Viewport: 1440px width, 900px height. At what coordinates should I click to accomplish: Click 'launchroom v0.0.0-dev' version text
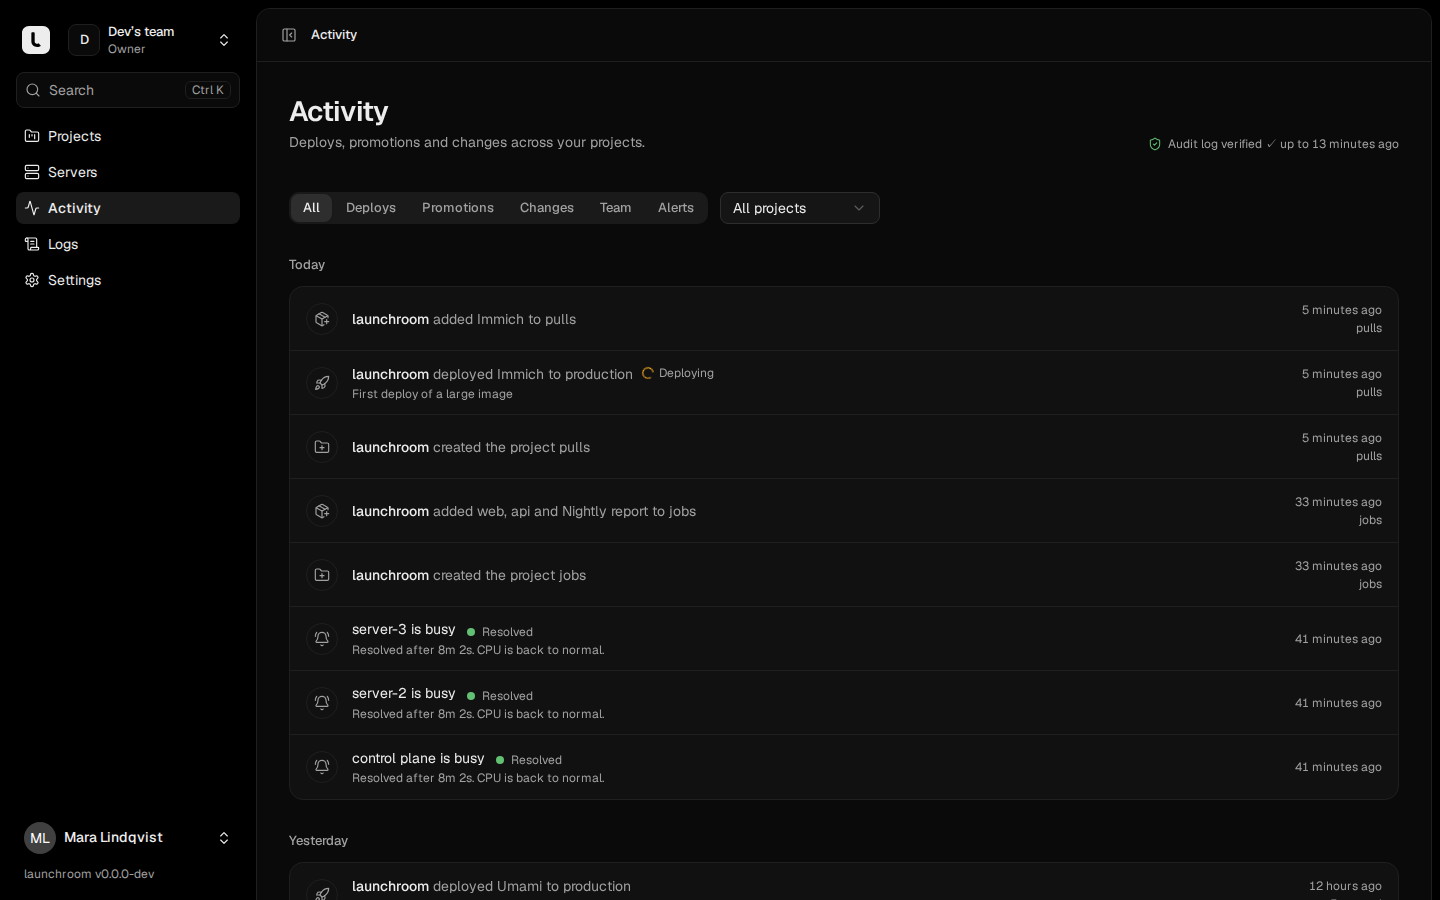pos(89,874)
